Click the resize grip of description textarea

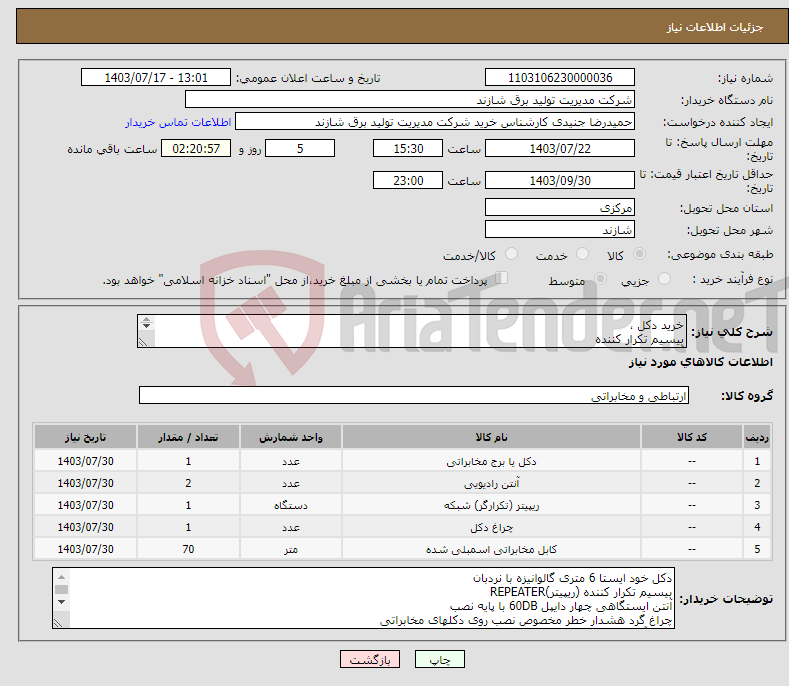[143, 342]
